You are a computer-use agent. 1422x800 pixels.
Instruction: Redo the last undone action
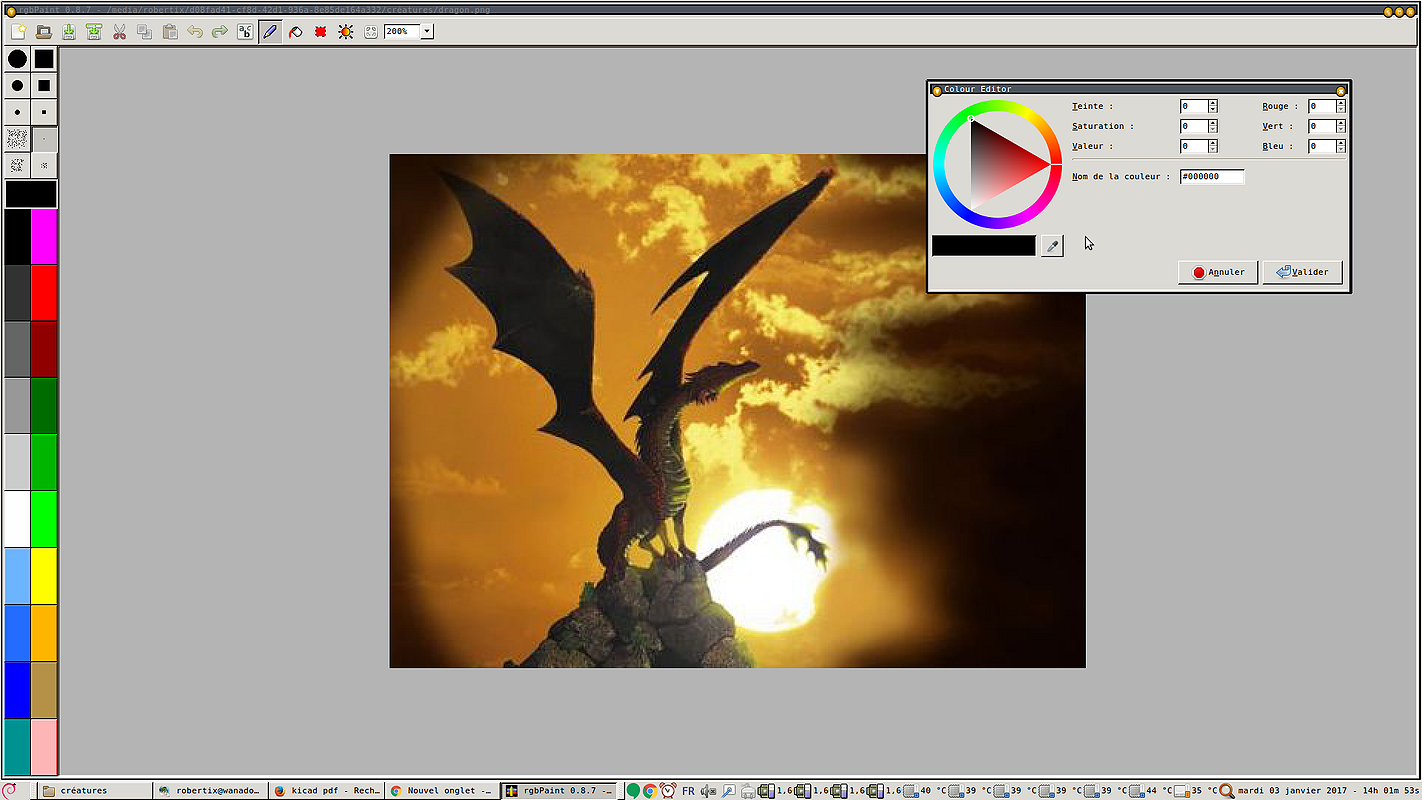(x=220, y=32)
